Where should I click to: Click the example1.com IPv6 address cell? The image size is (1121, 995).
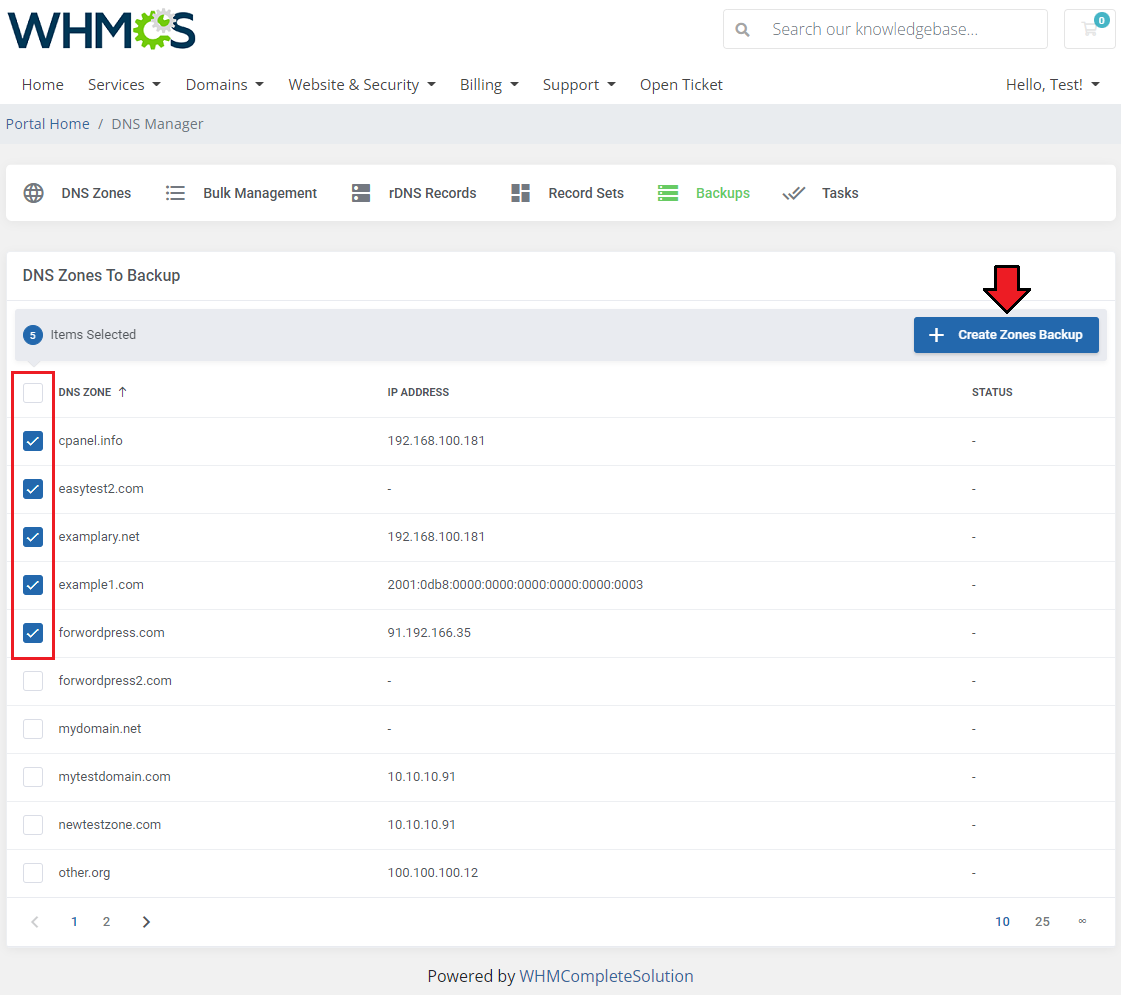515,584
